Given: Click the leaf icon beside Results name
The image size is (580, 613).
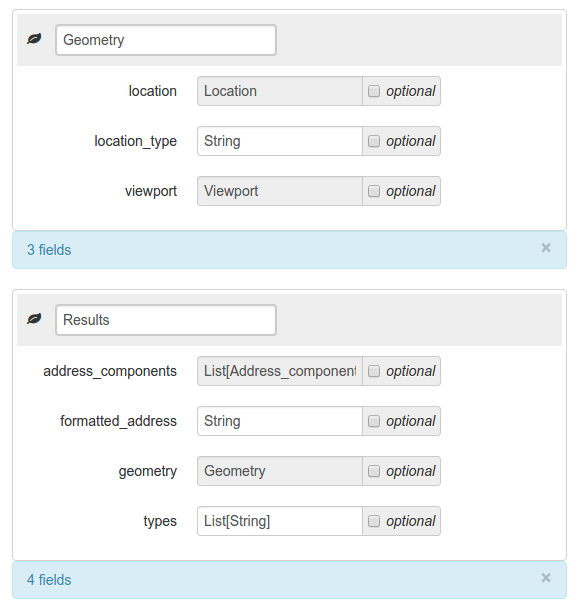Looking at the screenshot, I should (34, 319).
